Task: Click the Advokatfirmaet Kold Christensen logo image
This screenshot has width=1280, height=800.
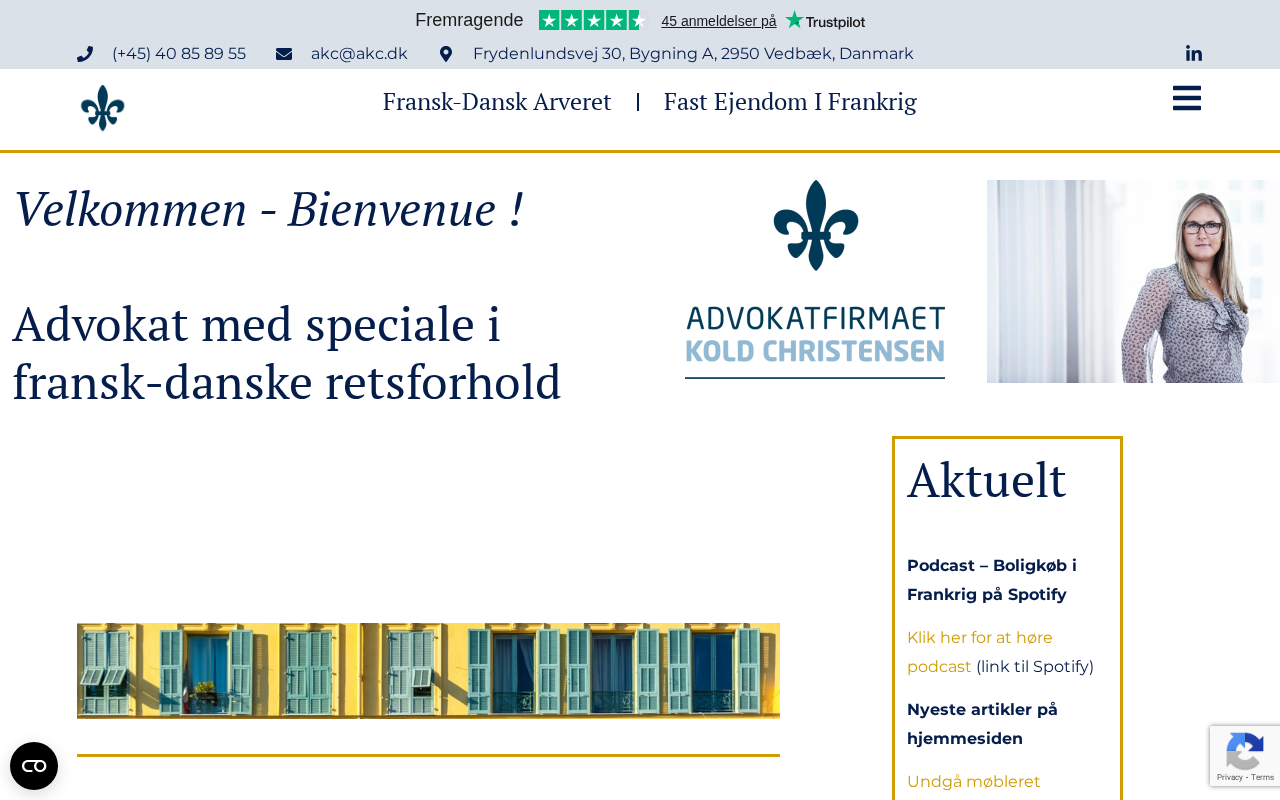Action: pos(815,280)
